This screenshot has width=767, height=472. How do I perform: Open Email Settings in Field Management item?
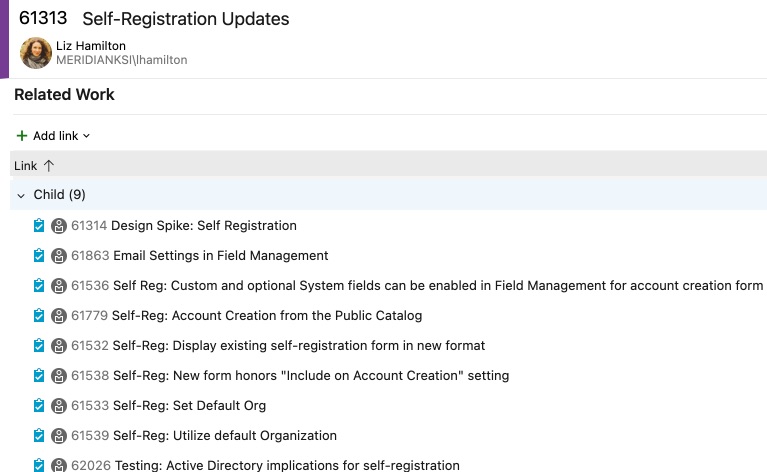point(221,256)
